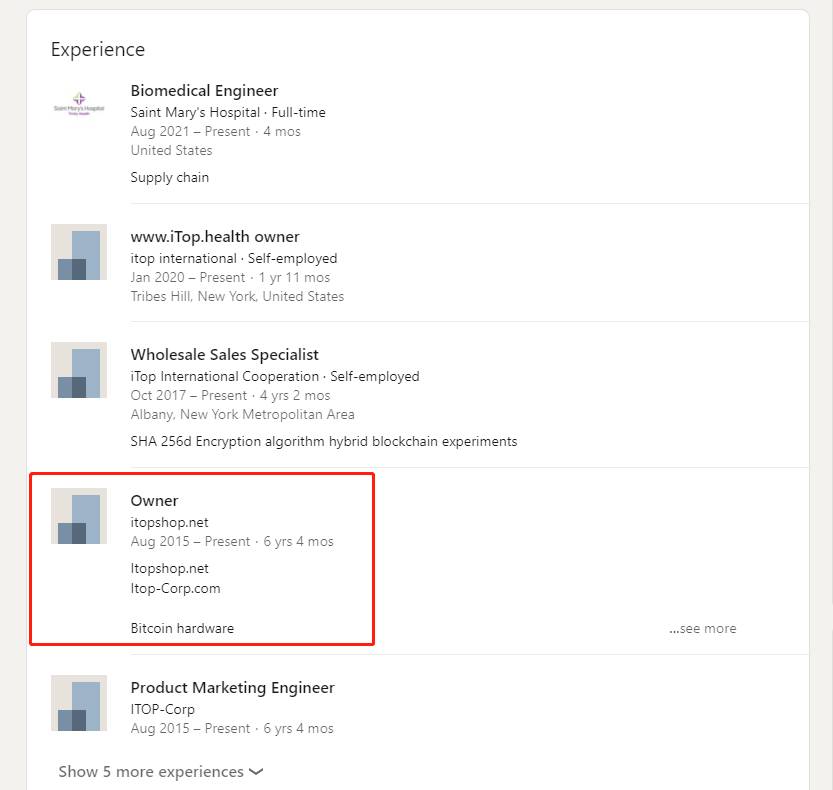
Task: Click the Experience section heading
Action: coord(98,50)
